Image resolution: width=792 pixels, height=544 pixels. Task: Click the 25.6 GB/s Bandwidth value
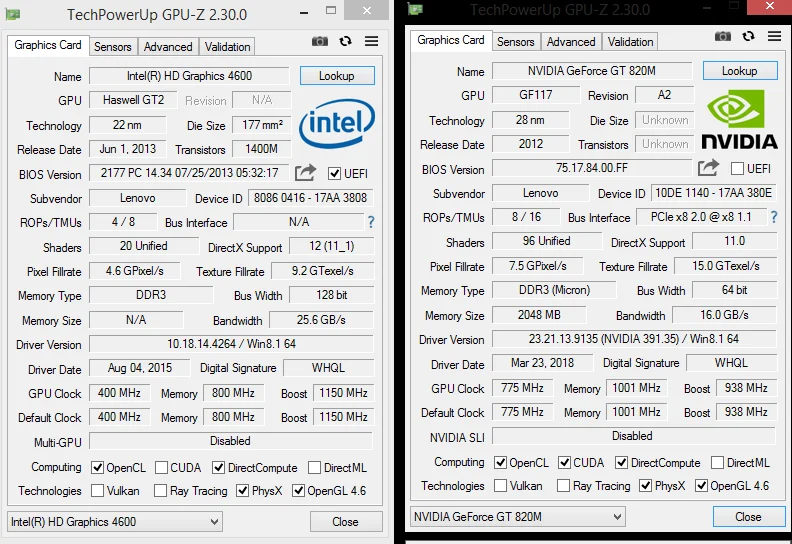click(x=321, y=320)
